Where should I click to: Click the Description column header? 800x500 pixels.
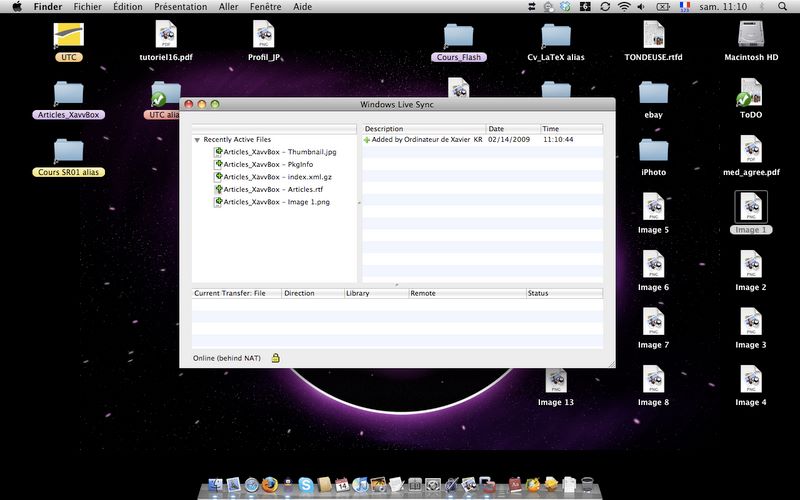click(424, 129)
